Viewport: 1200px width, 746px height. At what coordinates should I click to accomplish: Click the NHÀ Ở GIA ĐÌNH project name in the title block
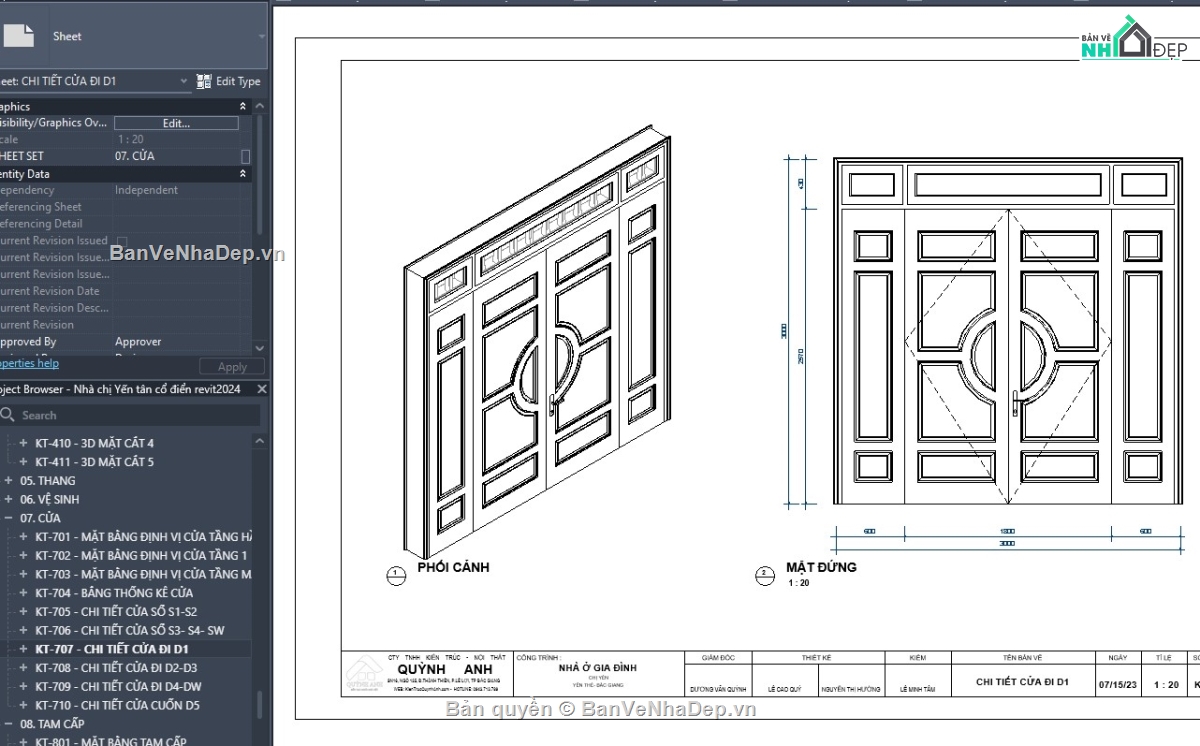click(x=597, y=668)
